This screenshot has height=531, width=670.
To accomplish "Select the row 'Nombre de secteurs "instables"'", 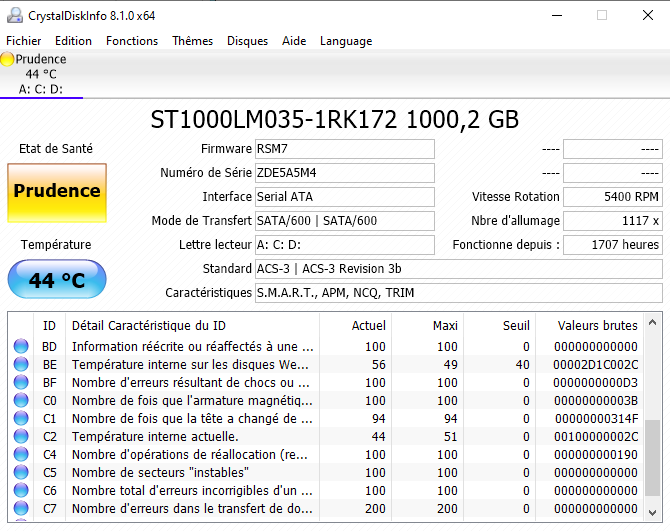I will [x=326, y=472].
